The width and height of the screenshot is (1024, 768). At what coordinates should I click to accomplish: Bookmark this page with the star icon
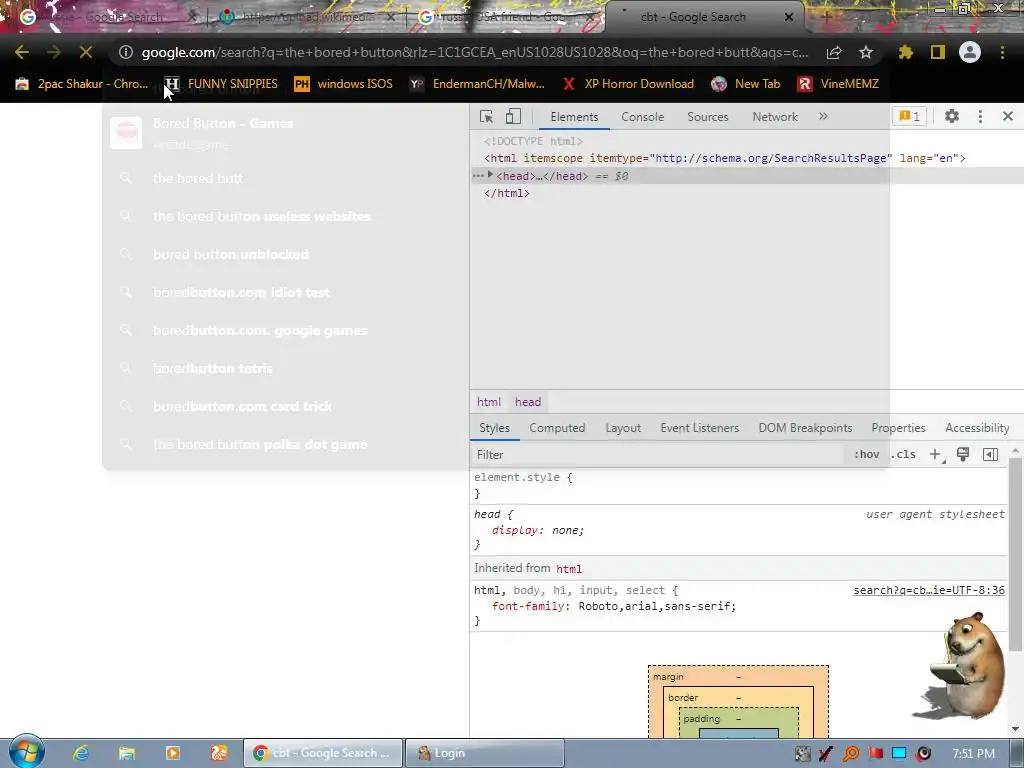pyautogui.click(x=866, y=52)
